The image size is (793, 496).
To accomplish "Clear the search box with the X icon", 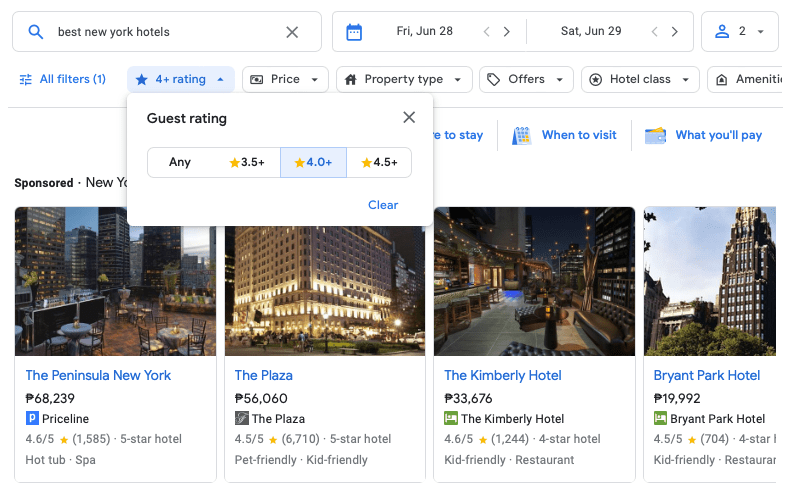I will click(292, 32).
